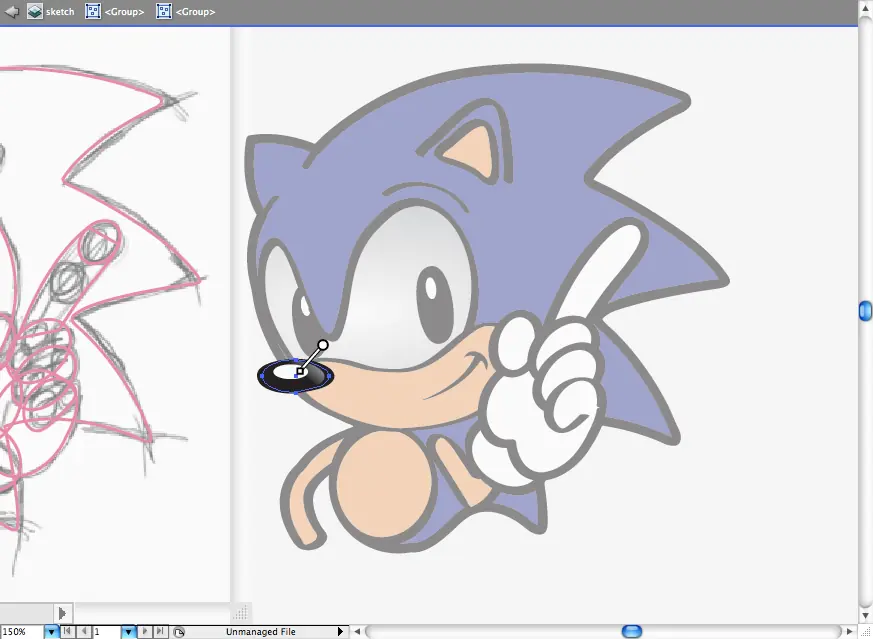Click the artboard number field showing 1
Viewport: 873px width, 639px height.
107,632
